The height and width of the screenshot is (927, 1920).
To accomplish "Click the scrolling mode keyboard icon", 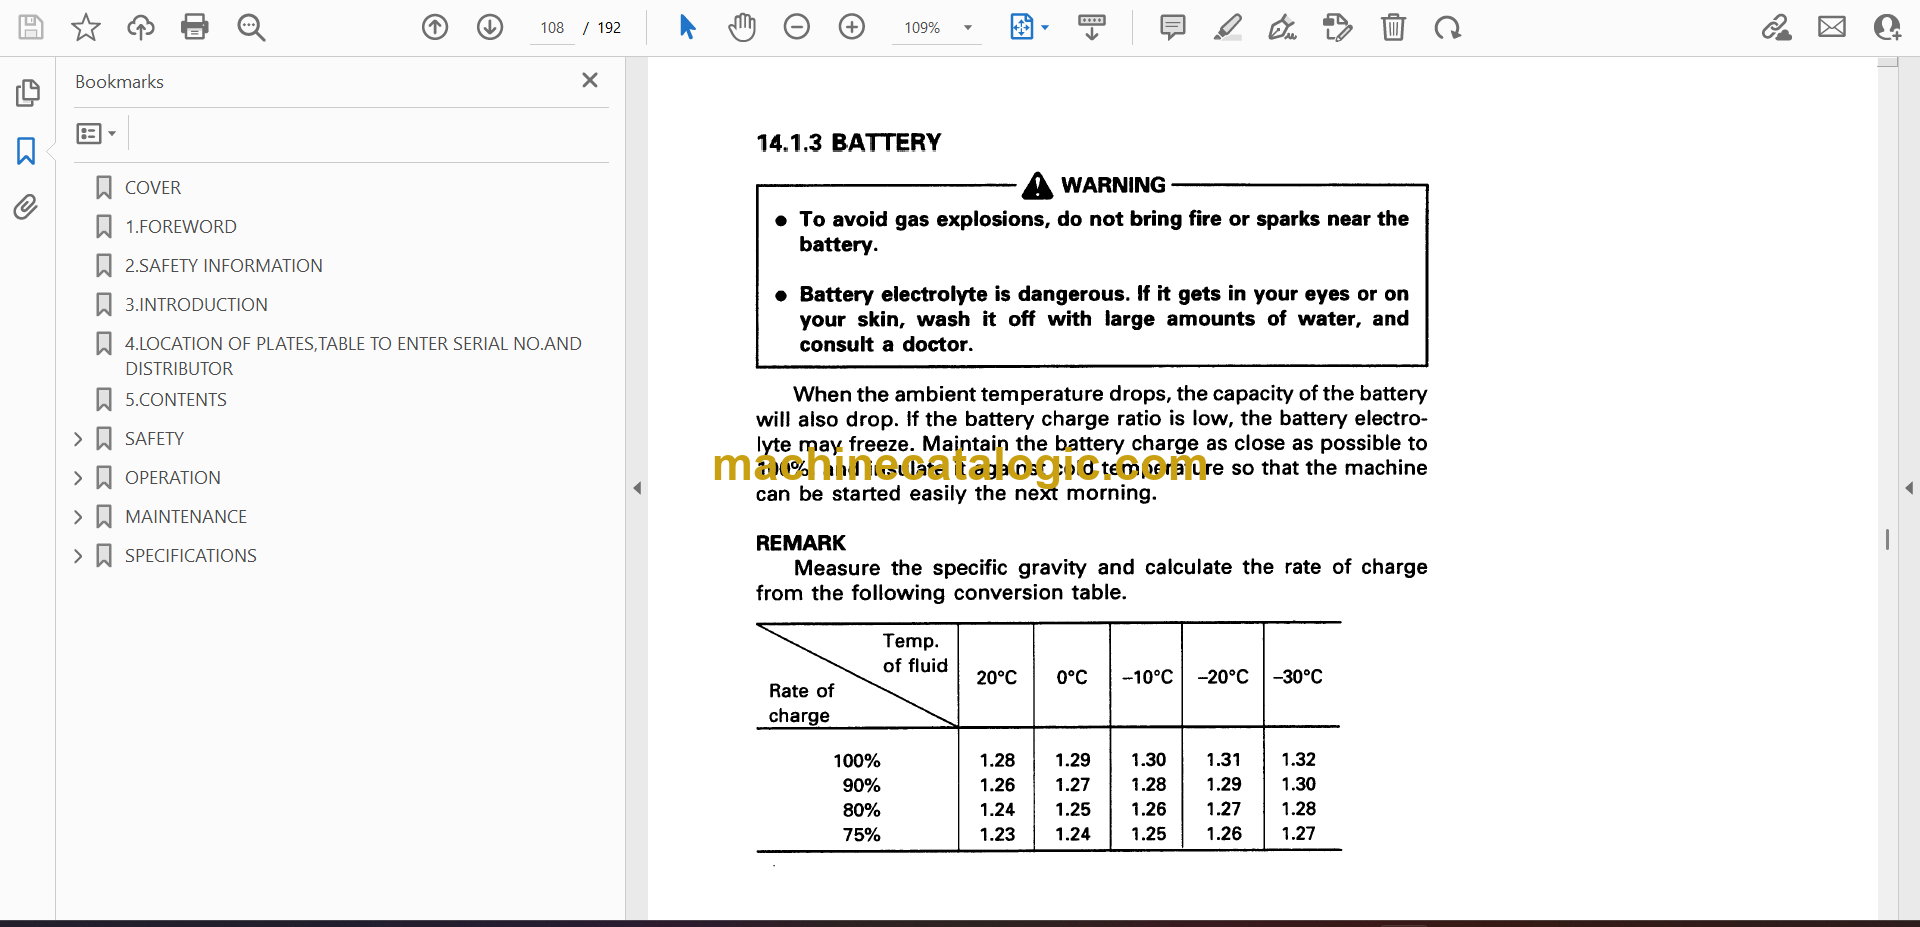I will pos(1092,27).
